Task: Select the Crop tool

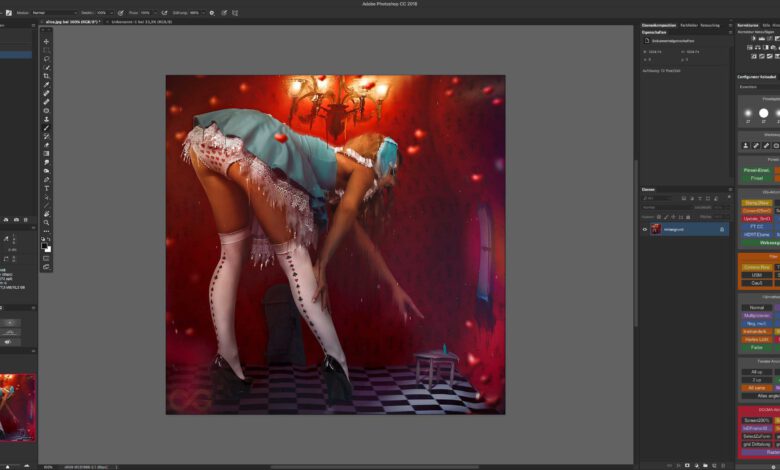Action: coord(46,76)
